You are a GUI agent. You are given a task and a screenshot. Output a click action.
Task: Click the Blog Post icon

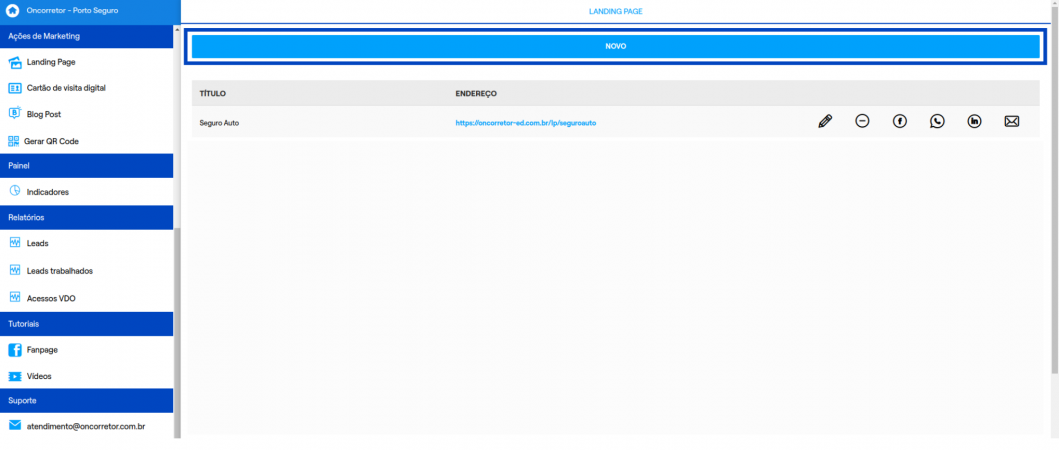(x=15, y=114)
